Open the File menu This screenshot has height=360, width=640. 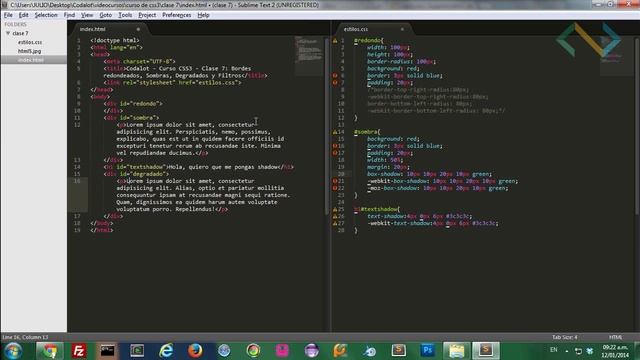tap(8, 15)
